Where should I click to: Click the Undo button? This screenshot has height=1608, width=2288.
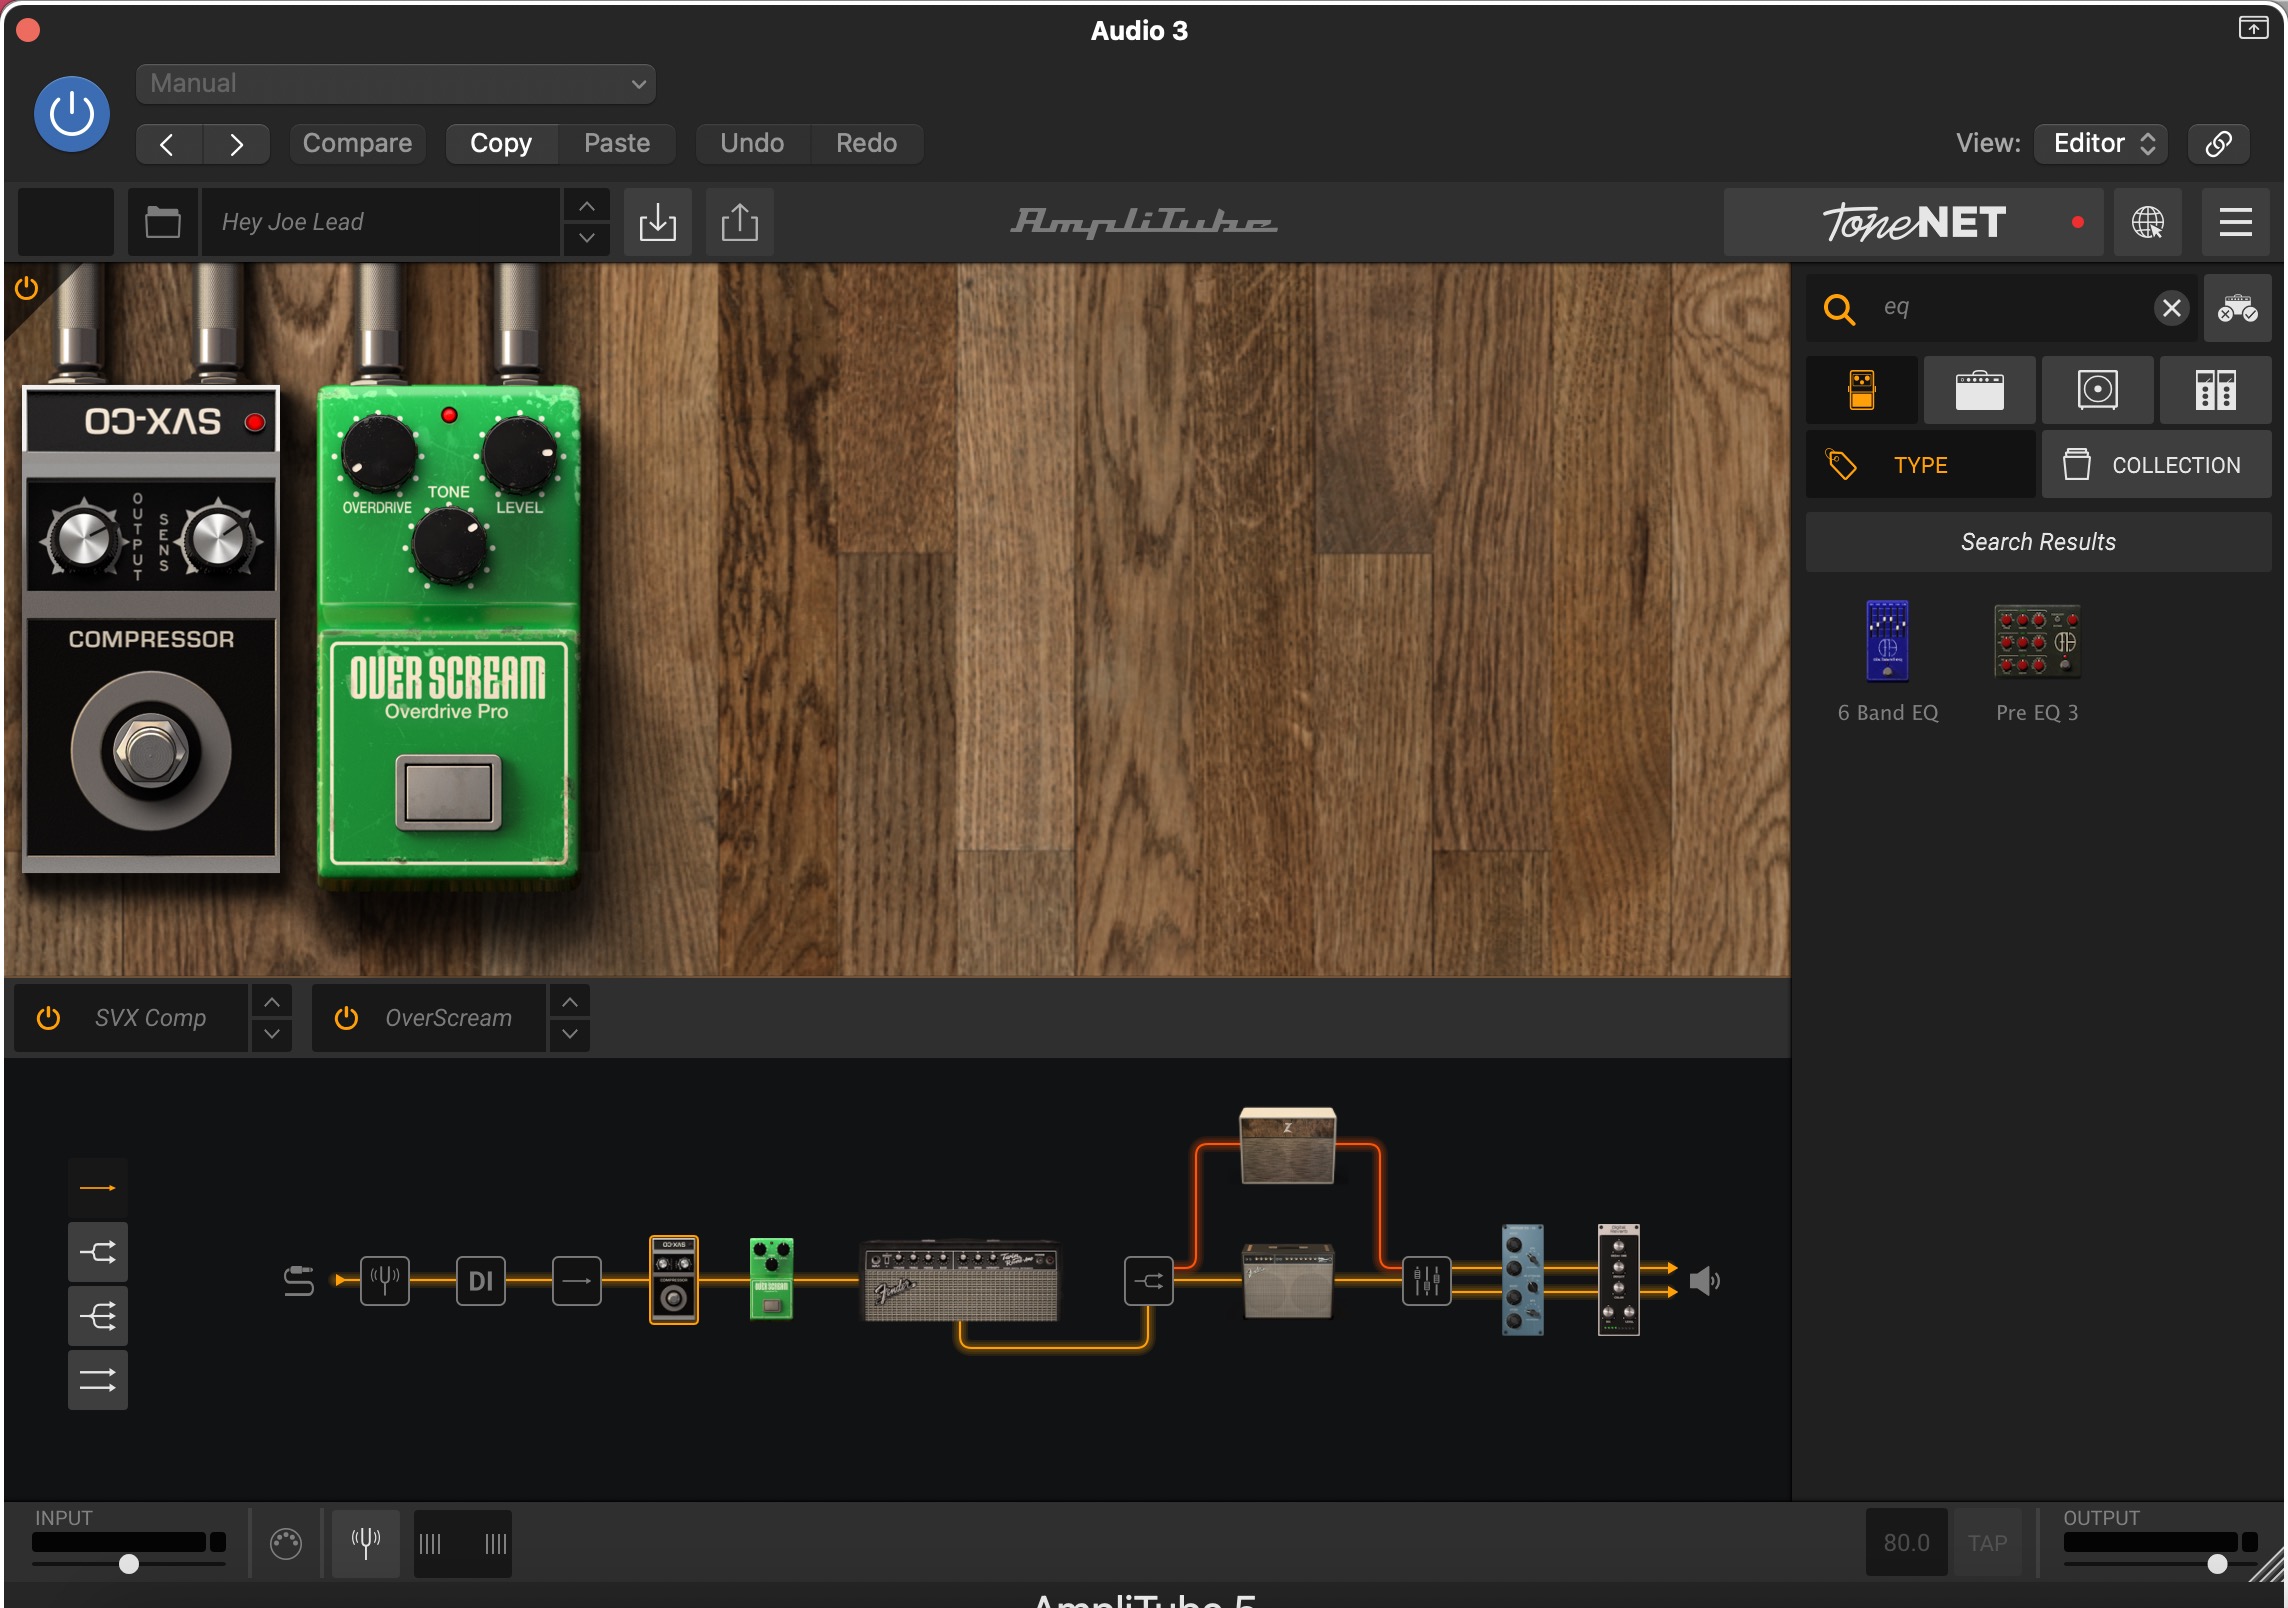(752, 144)
